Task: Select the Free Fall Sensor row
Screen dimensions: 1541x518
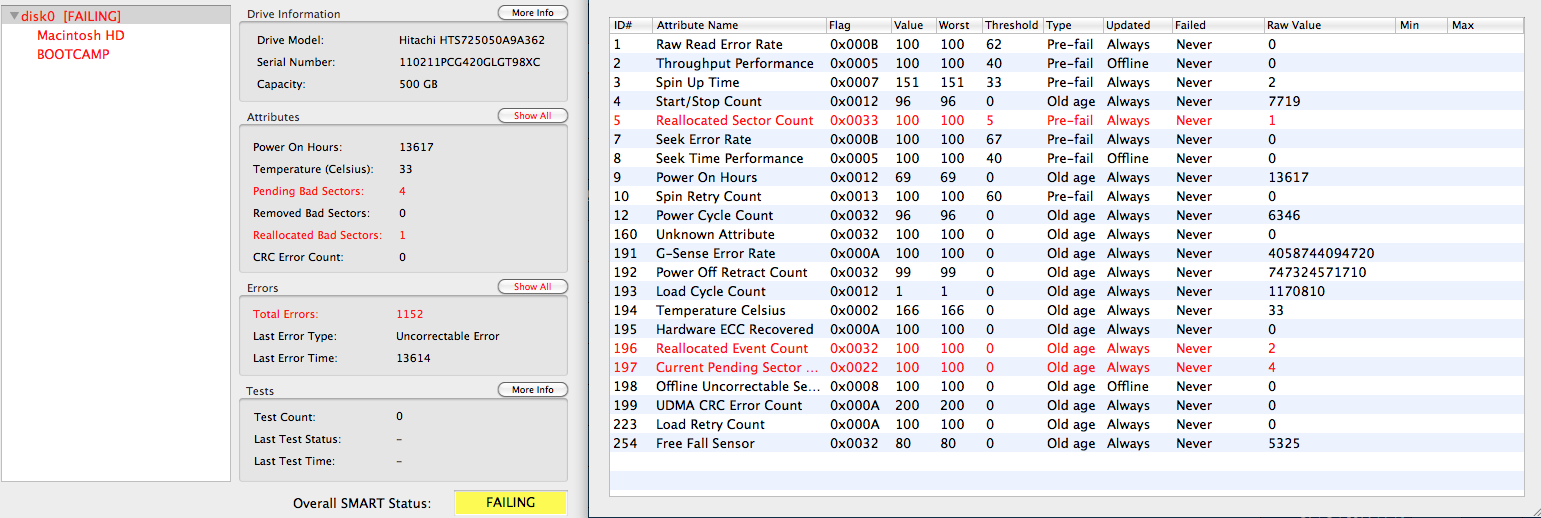Action: 705,444
